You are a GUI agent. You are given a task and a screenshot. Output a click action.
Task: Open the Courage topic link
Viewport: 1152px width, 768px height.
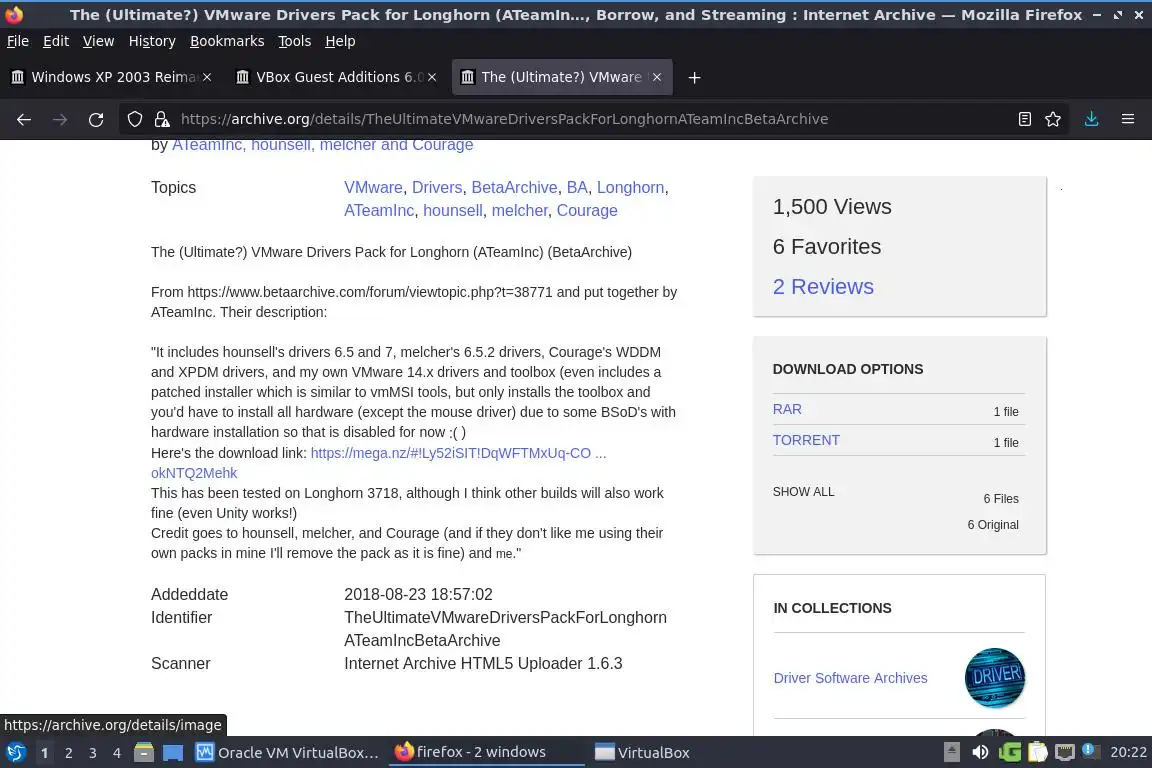point(587,210)
